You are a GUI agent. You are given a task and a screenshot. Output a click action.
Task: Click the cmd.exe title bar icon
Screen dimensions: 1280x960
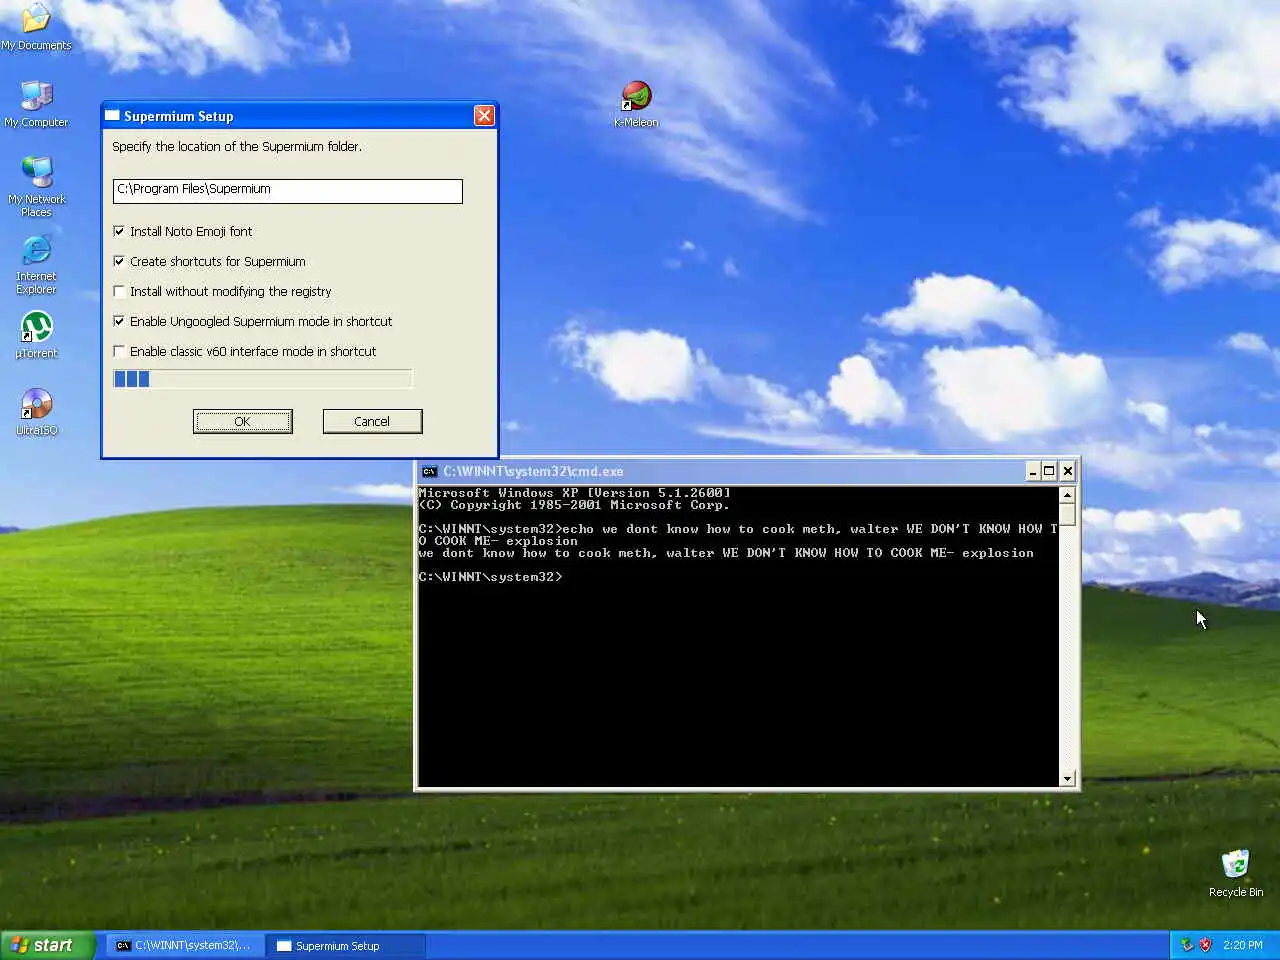[429, 471]
